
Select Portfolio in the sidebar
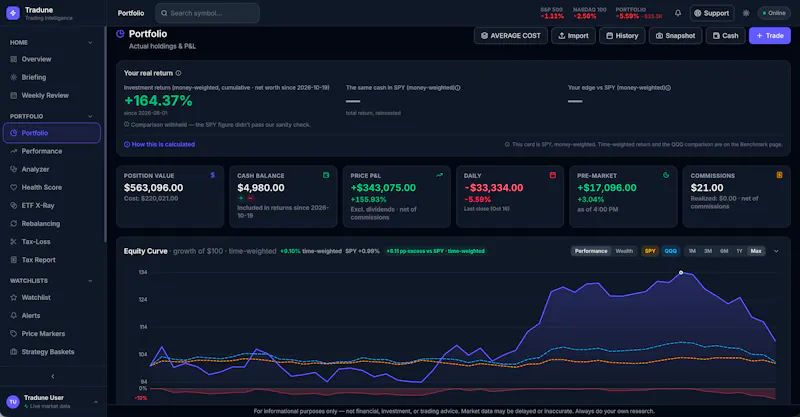[52, 133]
